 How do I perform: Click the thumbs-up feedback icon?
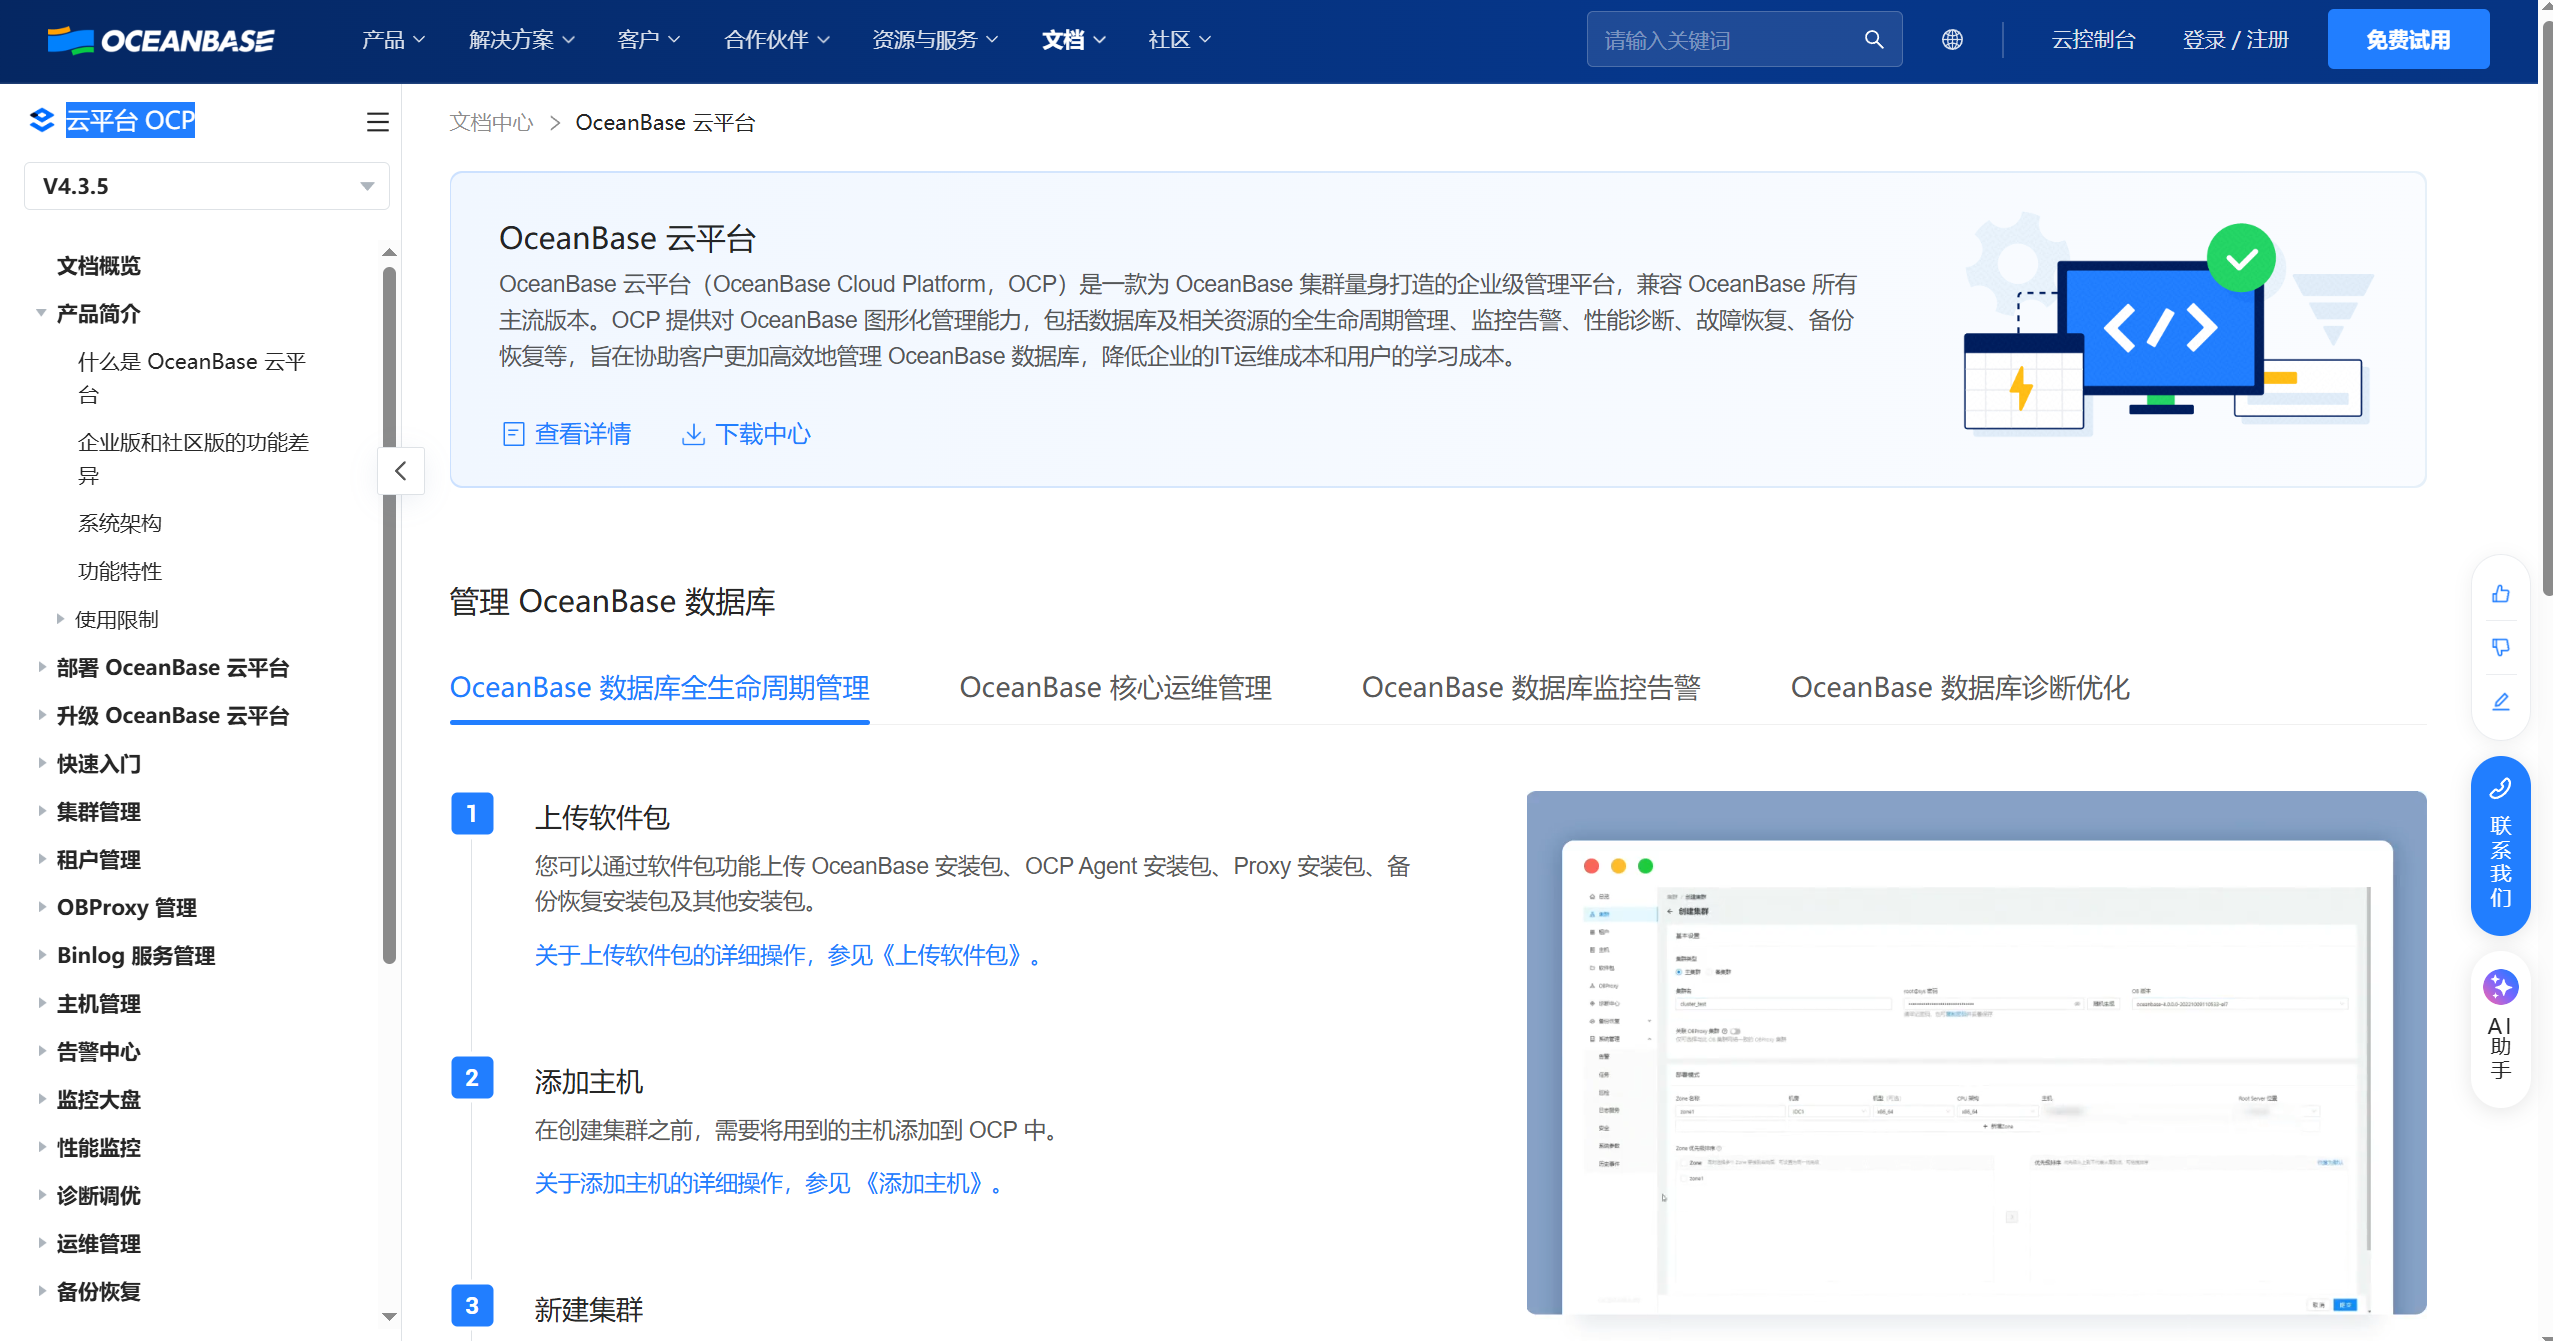[2501, 593]
